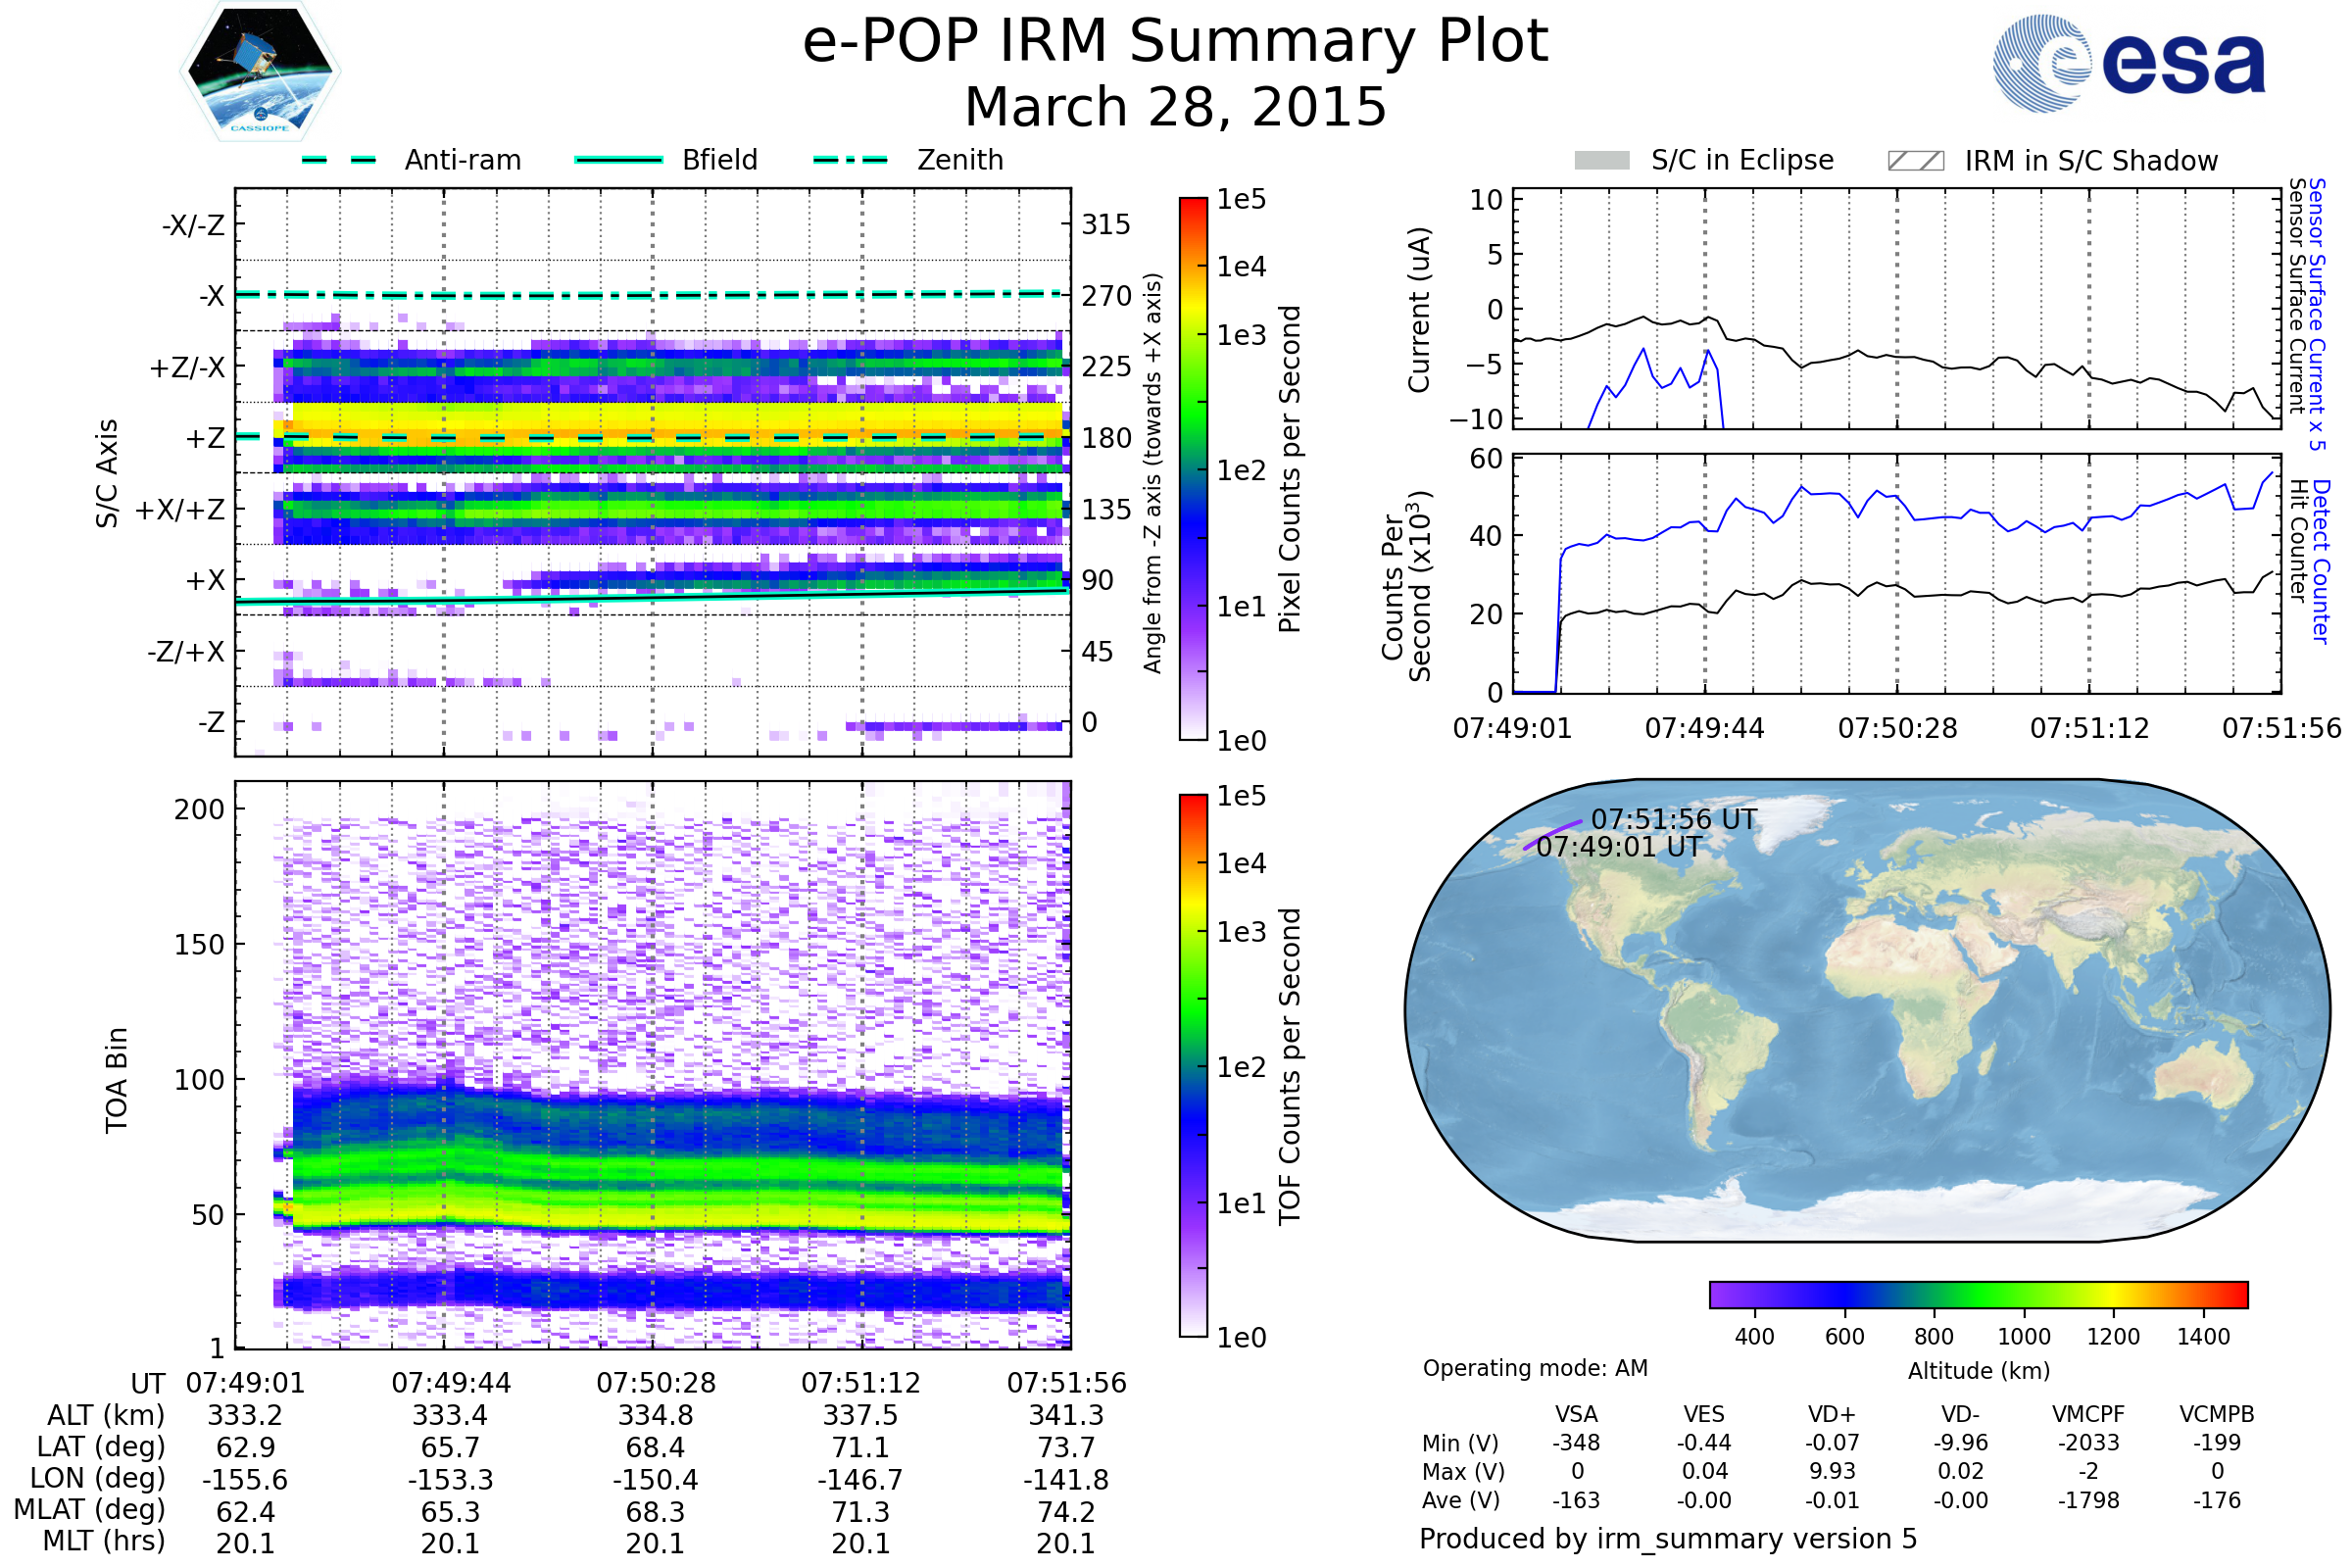Click the March 28, 2015 date heading
Viewport: 2352px width, 1568px height.
coord(1175,107)
